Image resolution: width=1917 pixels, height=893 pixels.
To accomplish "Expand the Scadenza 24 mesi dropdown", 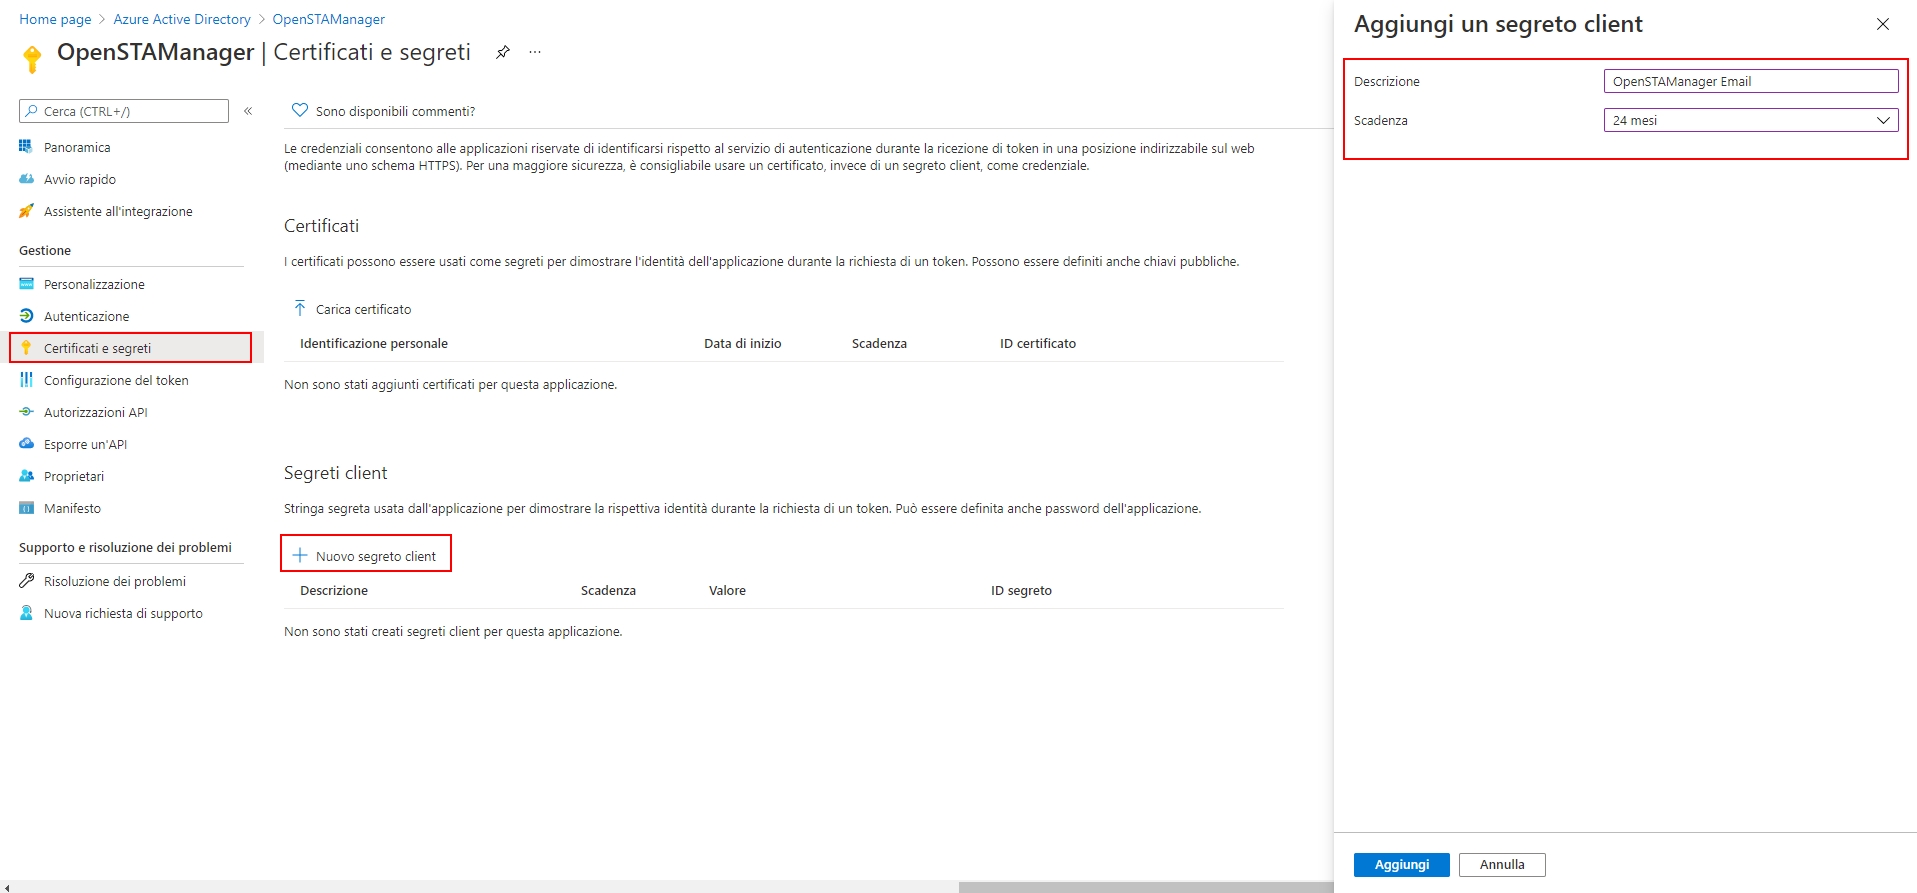I will [x=1750, y=120].
